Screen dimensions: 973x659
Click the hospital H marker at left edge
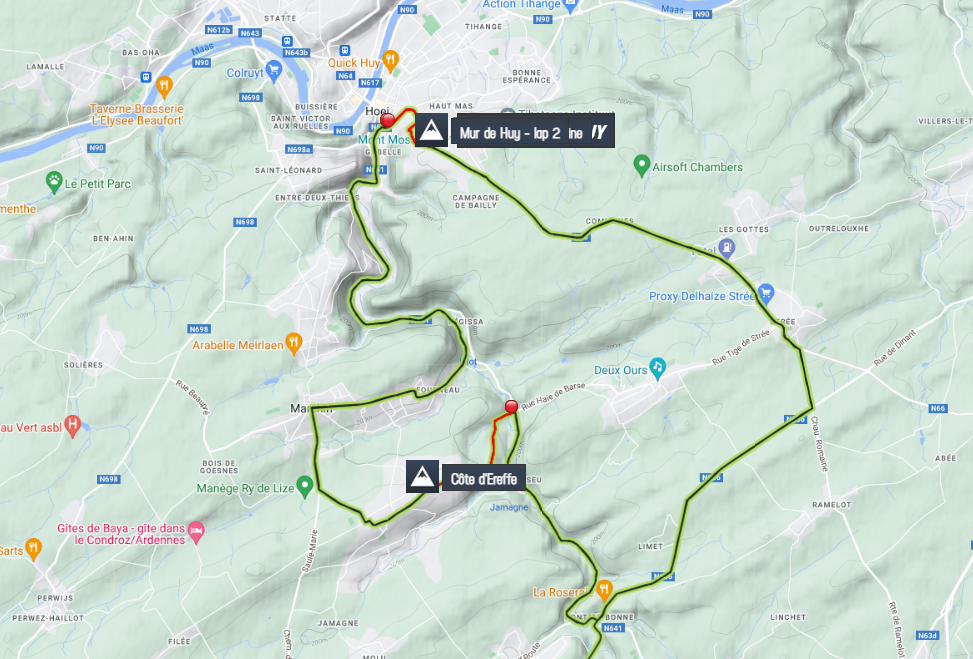[x=73, y=426]
